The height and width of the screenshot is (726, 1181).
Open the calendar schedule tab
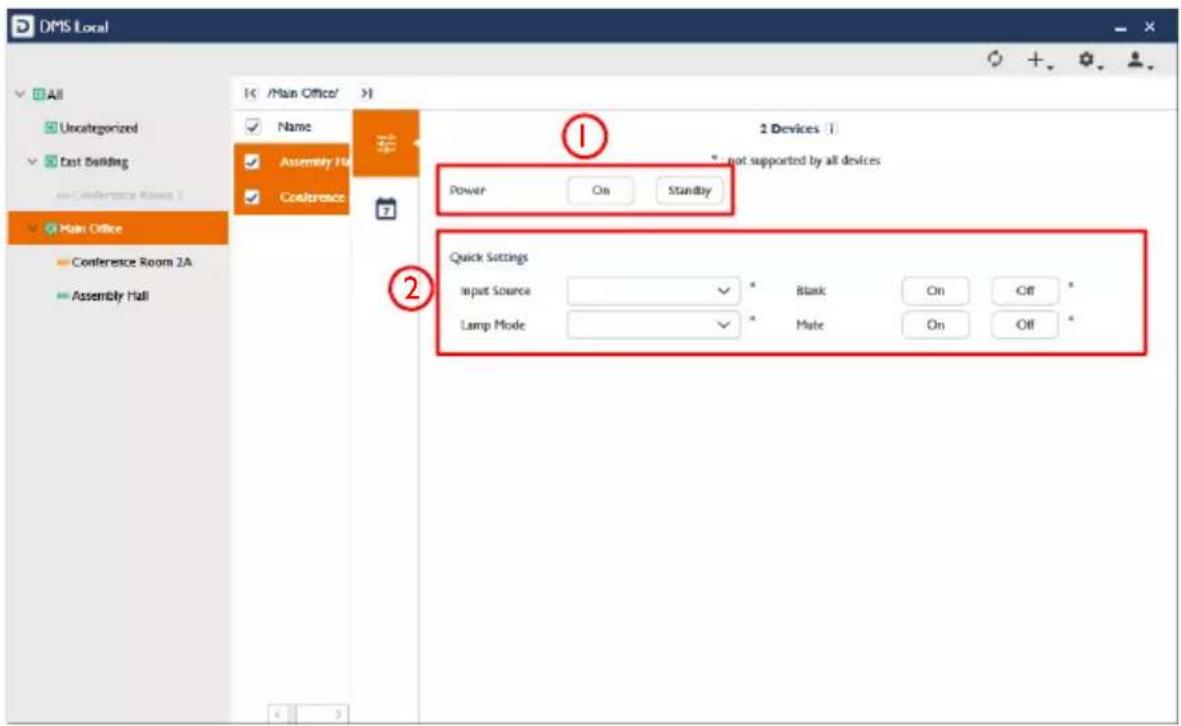coord(386,209)
